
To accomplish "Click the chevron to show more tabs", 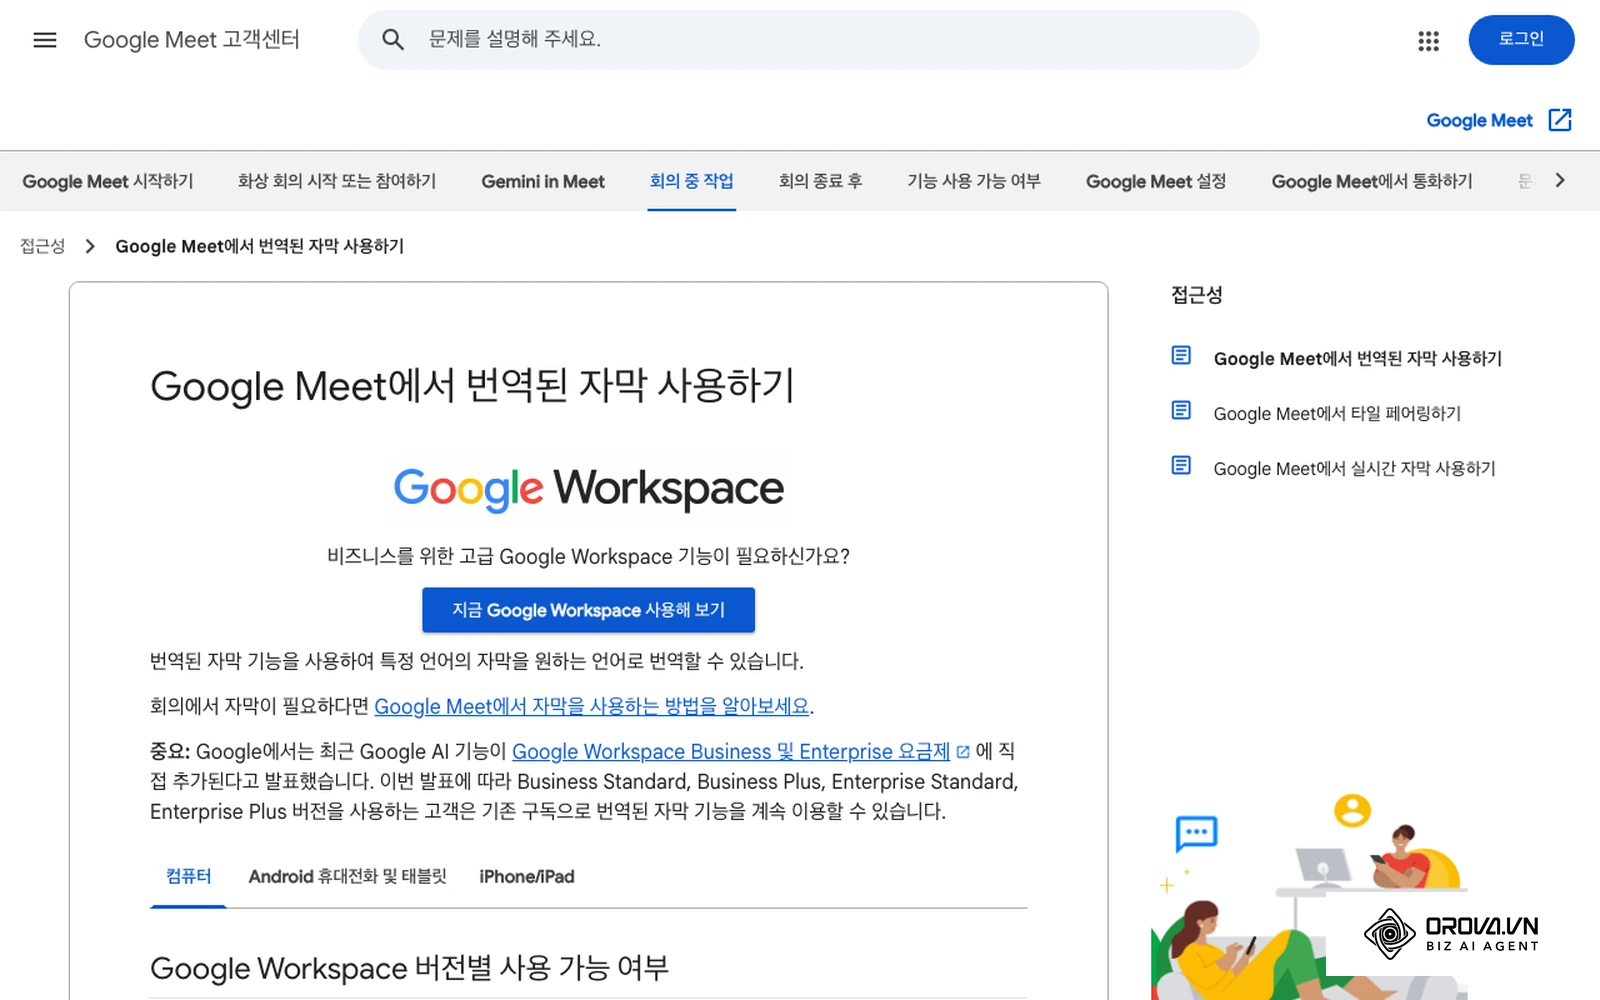I will coord(1560,180).
